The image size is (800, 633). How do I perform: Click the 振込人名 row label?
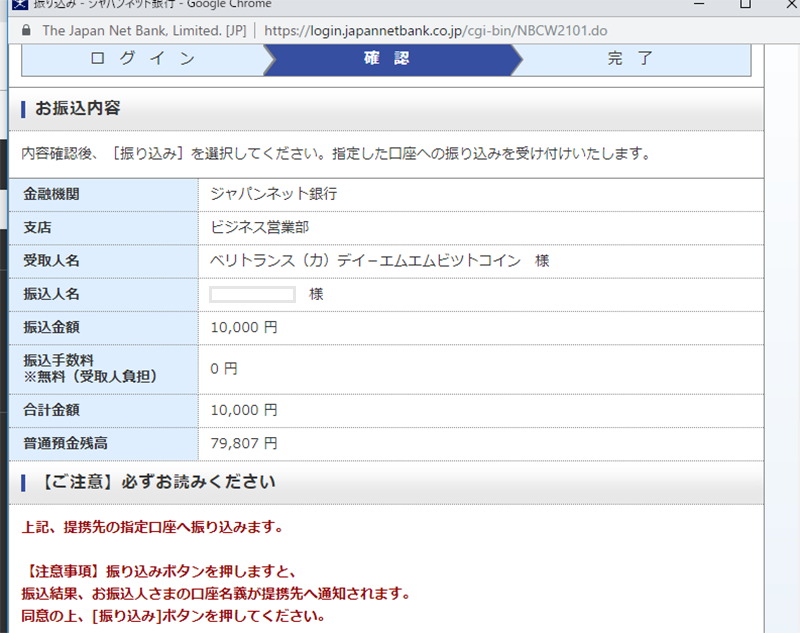point(52,294)
